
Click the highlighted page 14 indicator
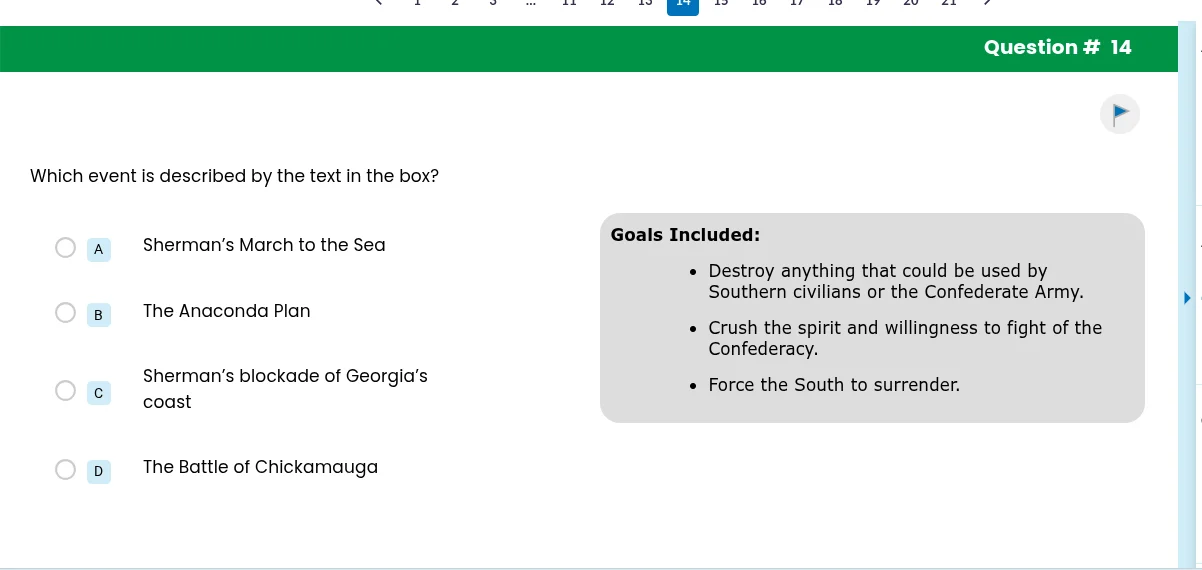click(683, 4)
